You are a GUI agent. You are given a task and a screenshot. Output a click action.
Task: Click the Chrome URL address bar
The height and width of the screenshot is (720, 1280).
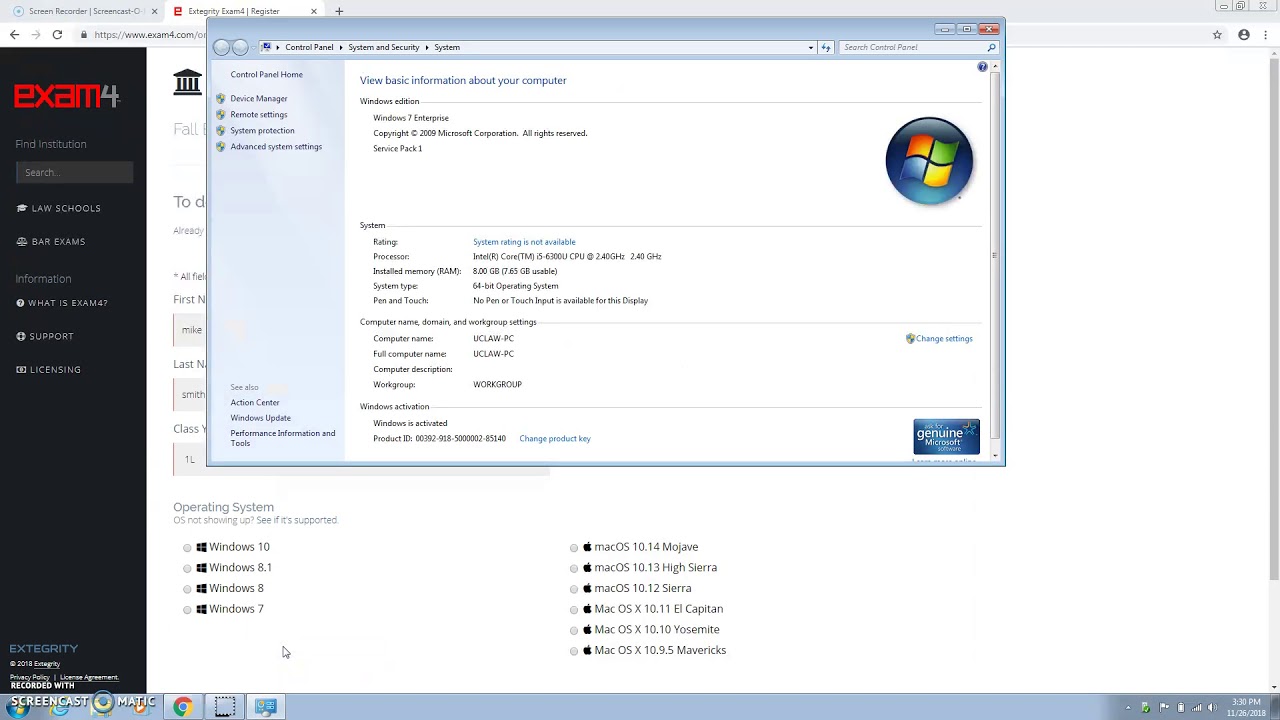pyautogui.click(x=150, y=34)
